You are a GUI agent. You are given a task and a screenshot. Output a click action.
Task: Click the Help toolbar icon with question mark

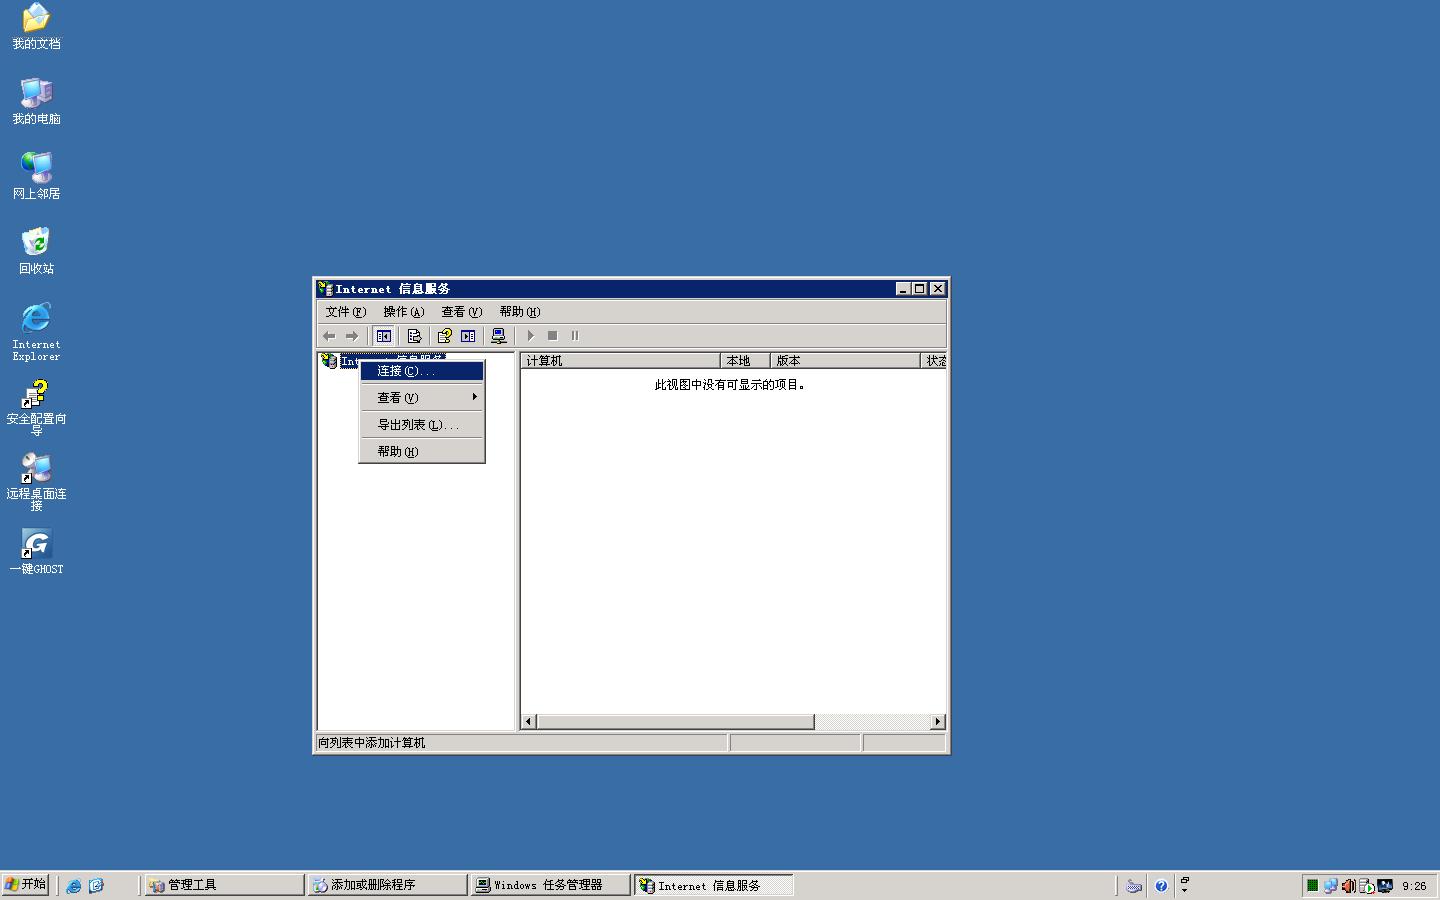(x=444, y=336)
